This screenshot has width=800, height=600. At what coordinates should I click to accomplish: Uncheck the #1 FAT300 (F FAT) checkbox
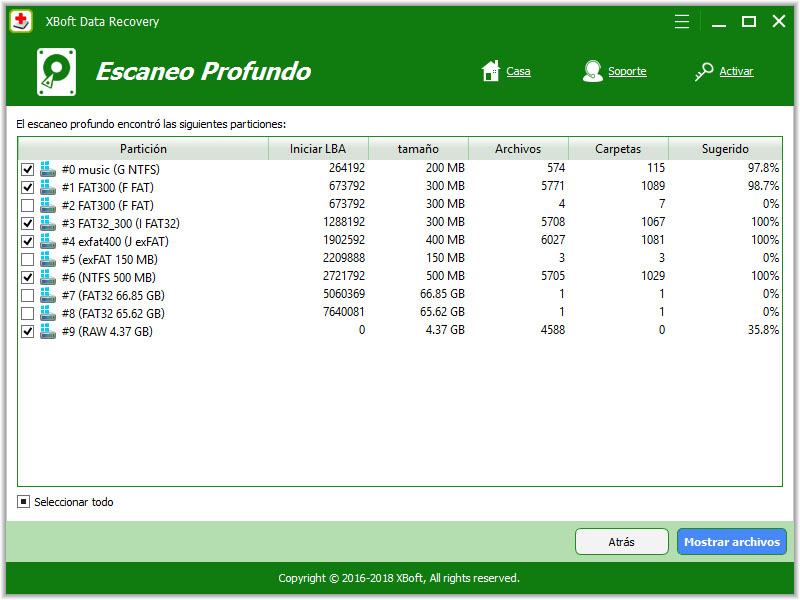28,187
